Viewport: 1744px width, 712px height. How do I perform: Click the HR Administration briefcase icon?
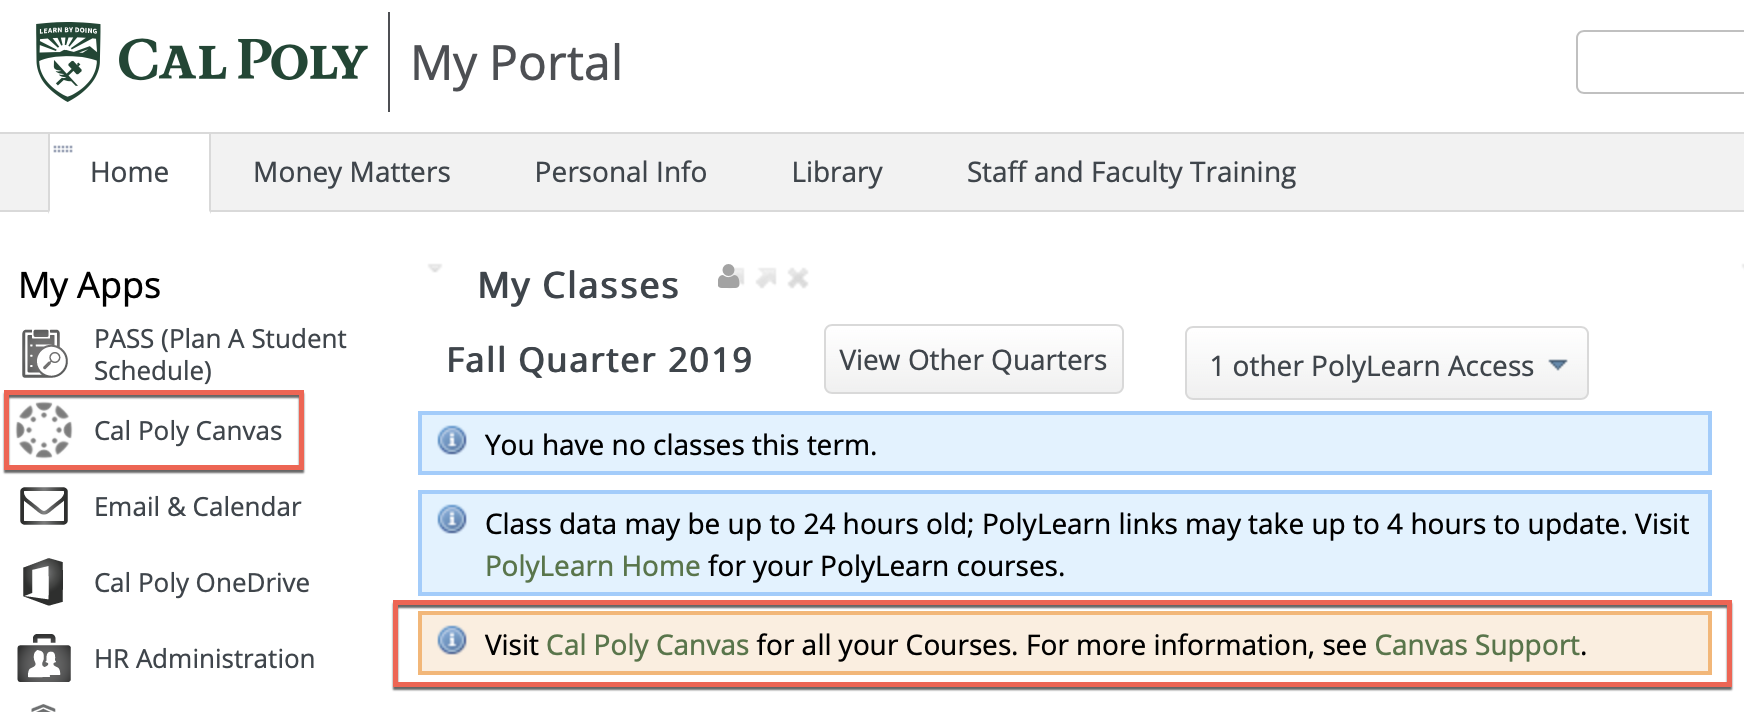pyautogui.click(x=44, y=658)
